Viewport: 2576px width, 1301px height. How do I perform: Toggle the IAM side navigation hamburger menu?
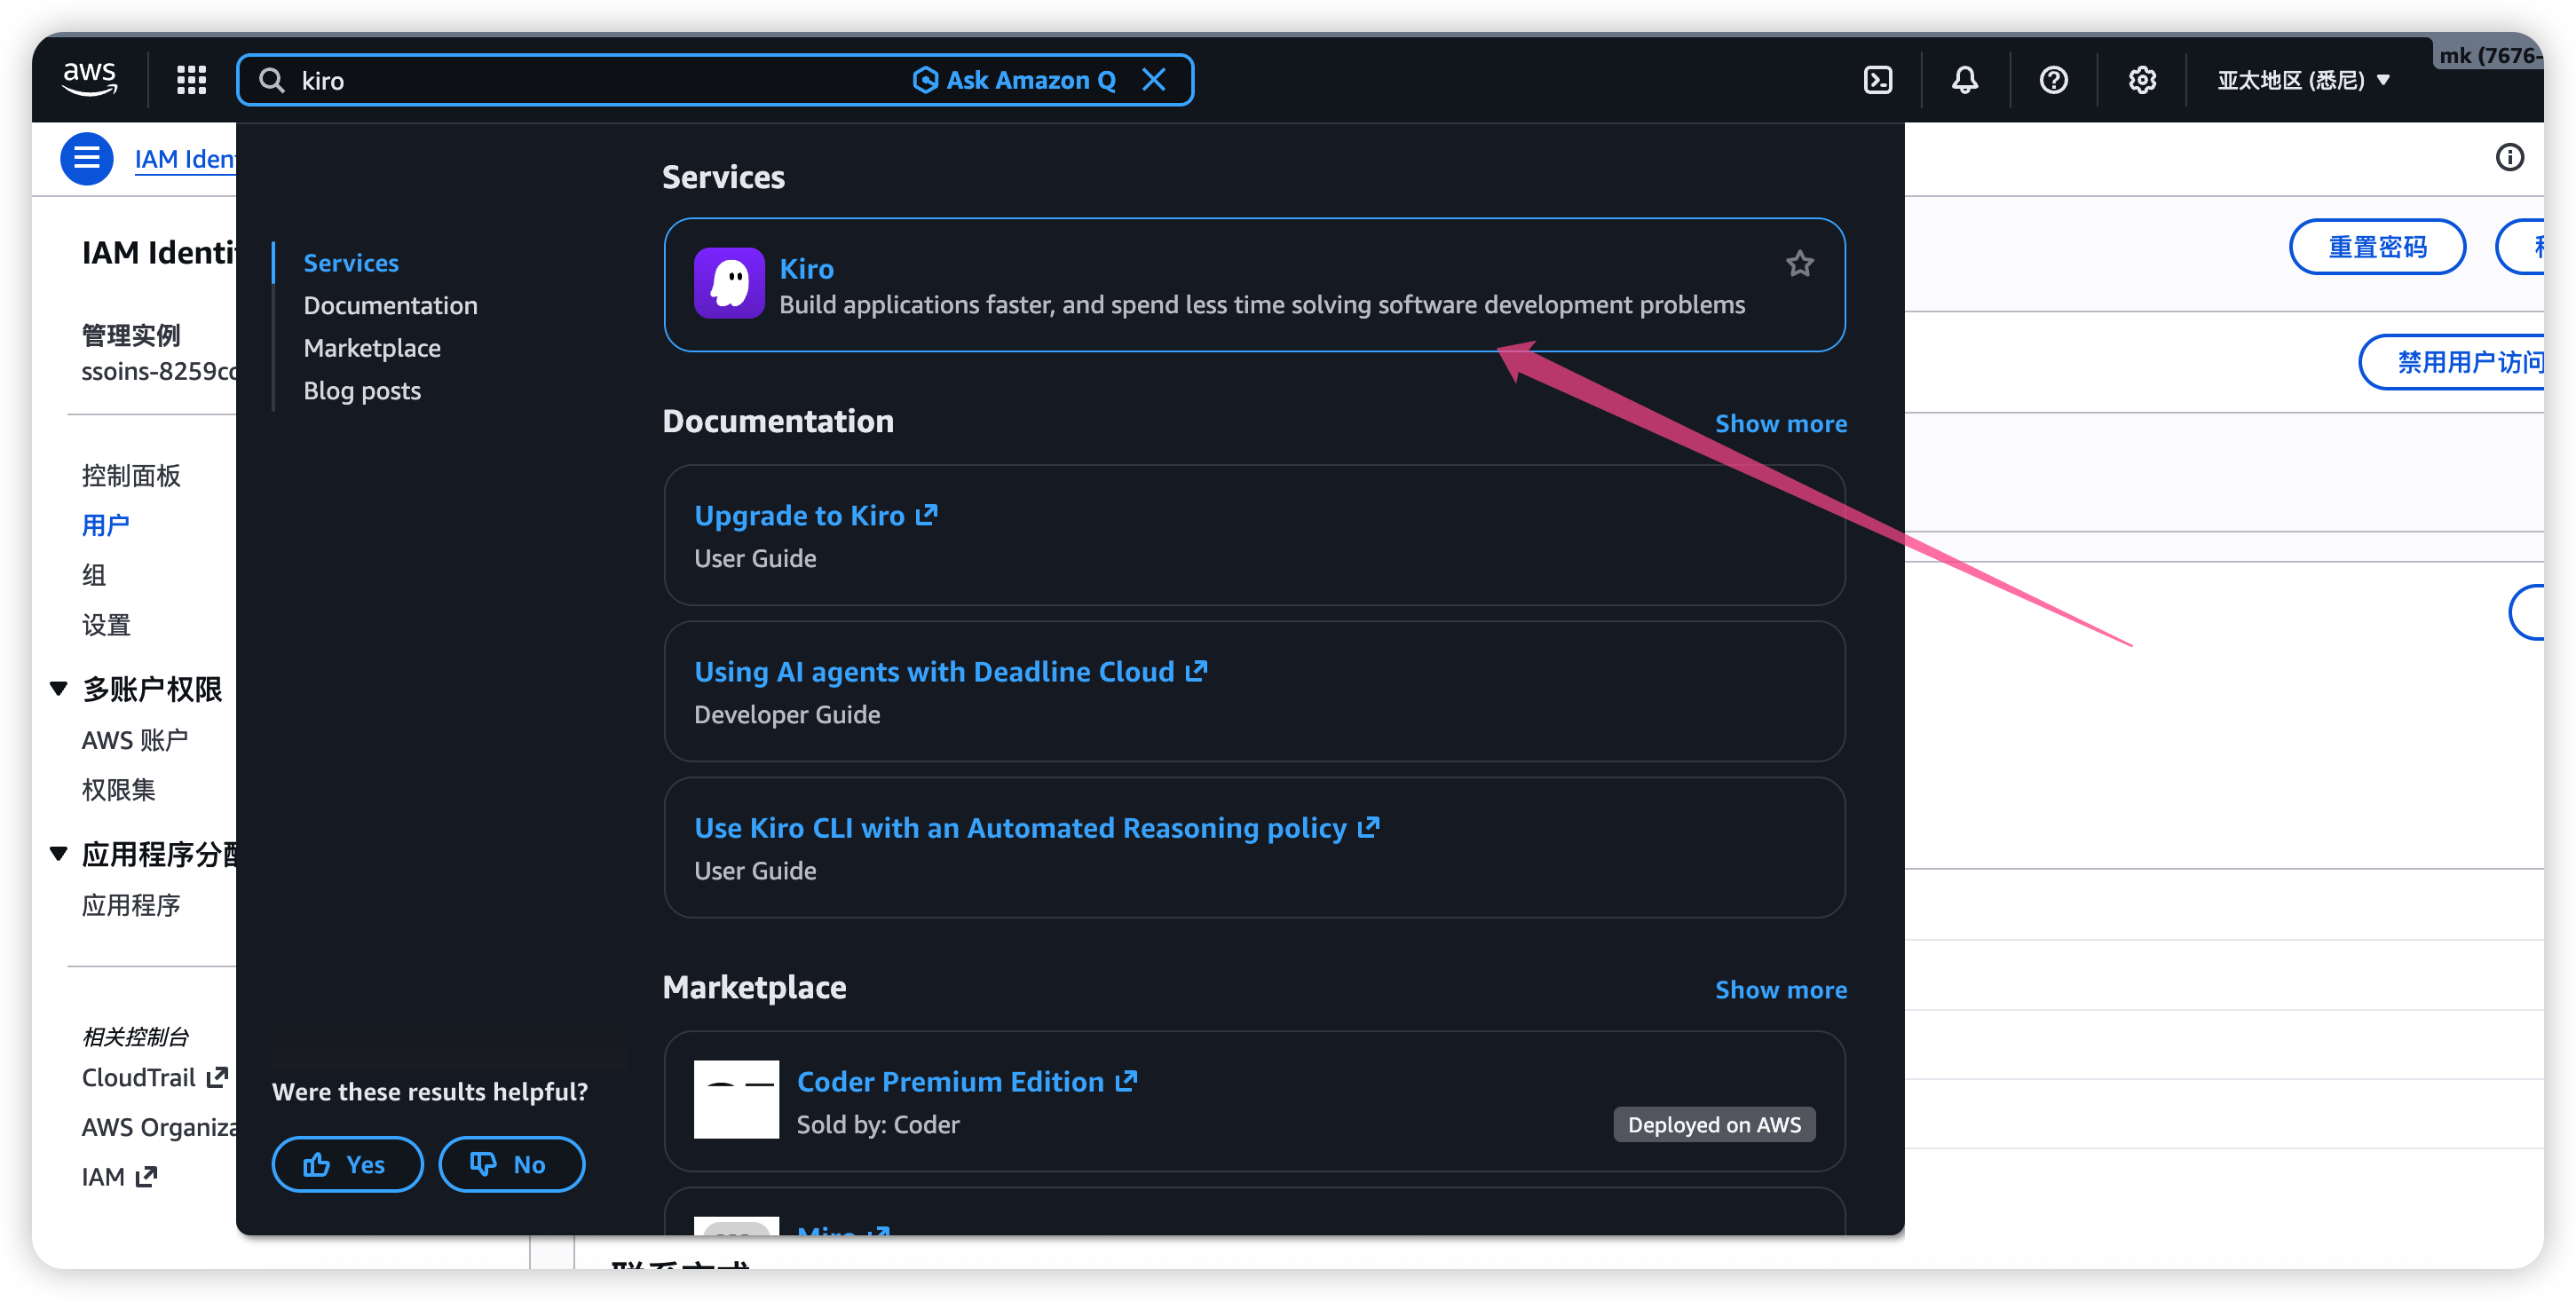[86, 159]
